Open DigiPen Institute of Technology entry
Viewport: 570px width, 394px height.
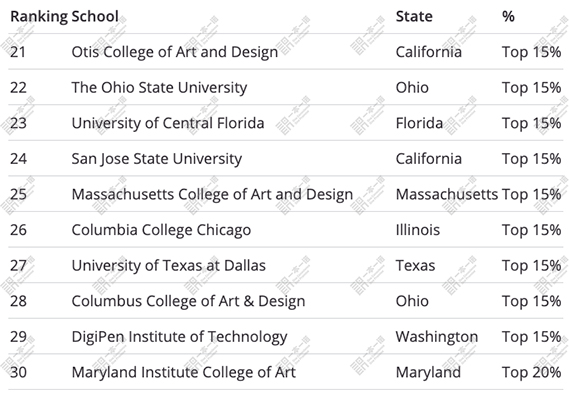(x=179, y=337)
